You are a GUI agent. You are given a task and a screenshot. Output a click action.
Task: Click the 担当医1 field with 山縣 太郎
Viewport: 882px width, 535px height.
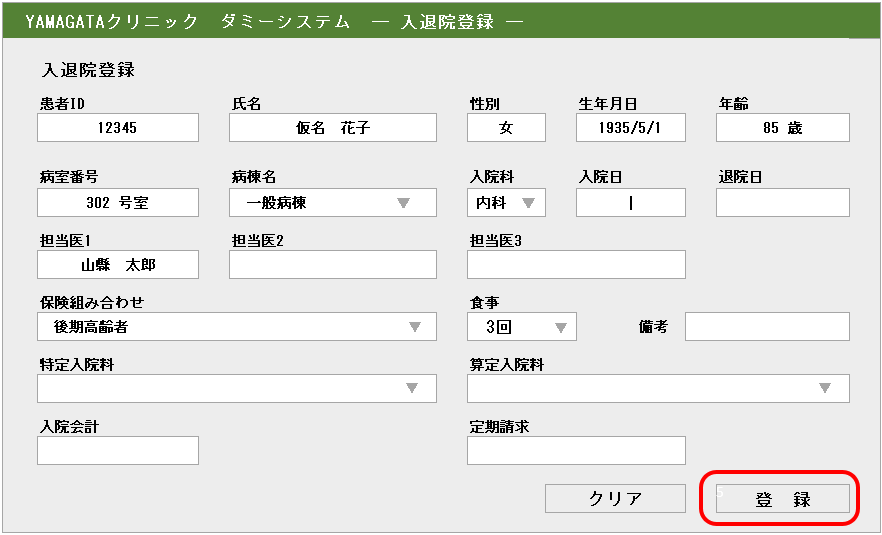point(118,265)
